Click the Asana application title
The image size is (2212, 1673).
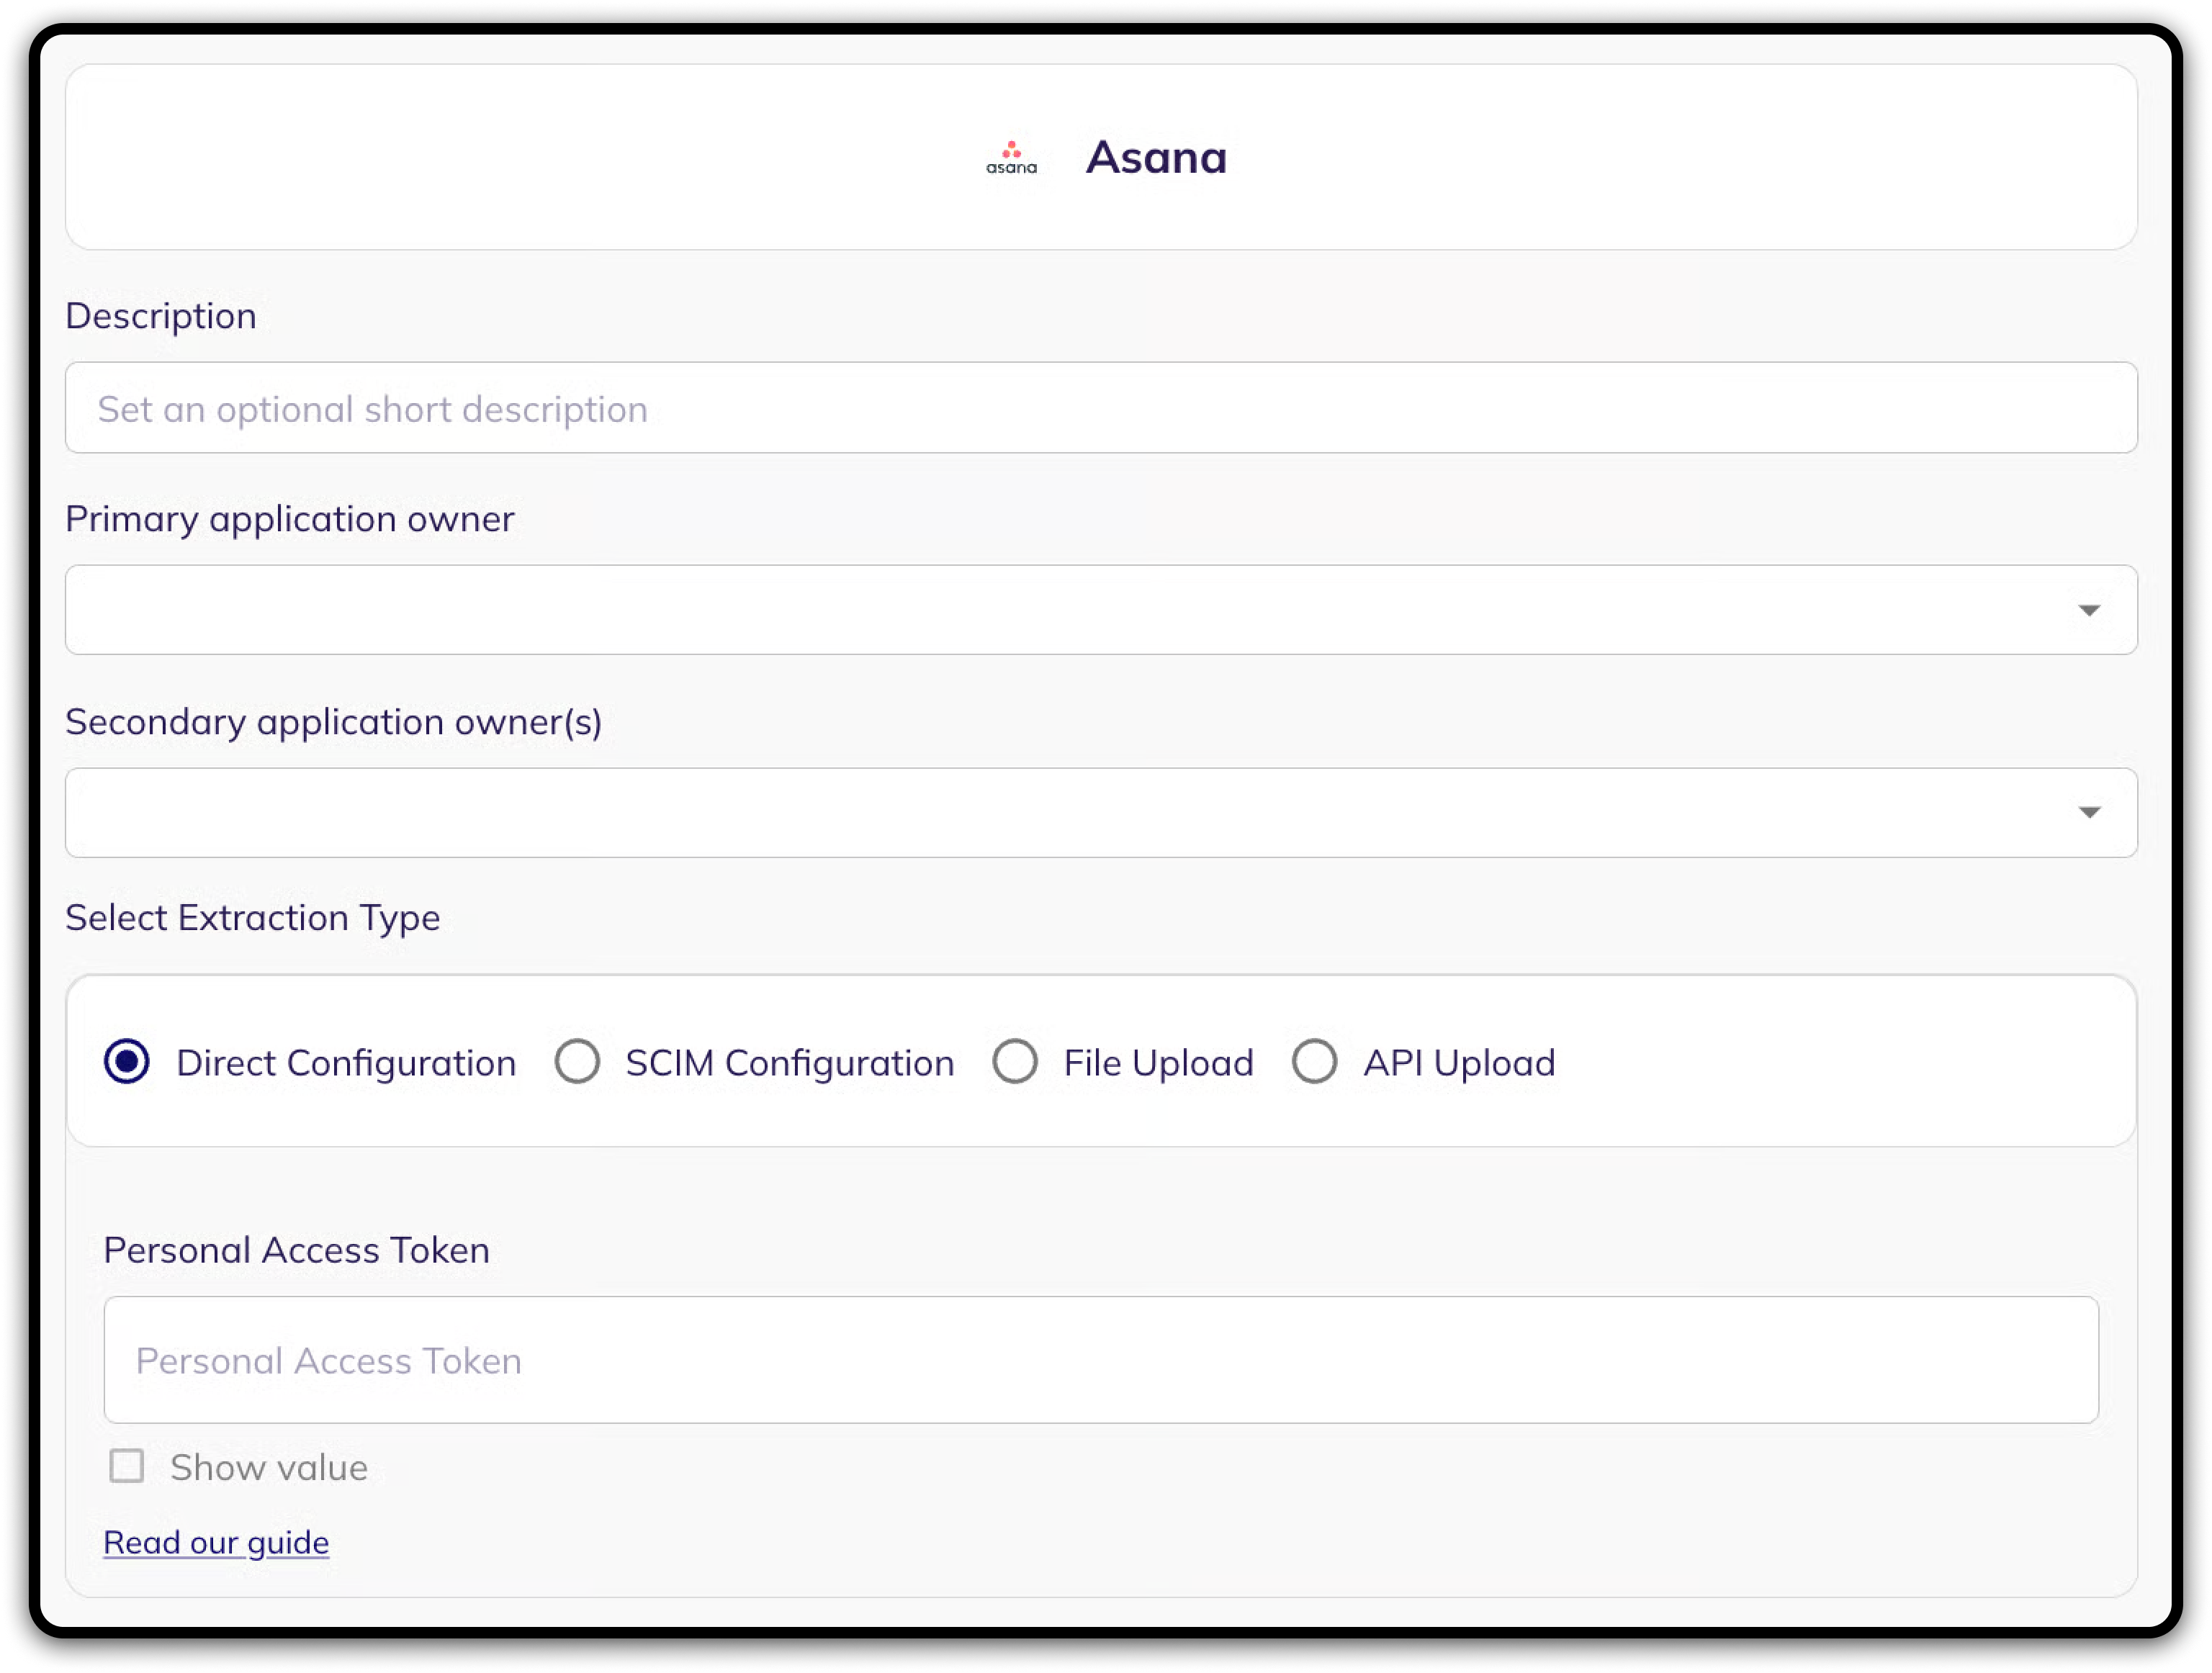(1156, 158)
